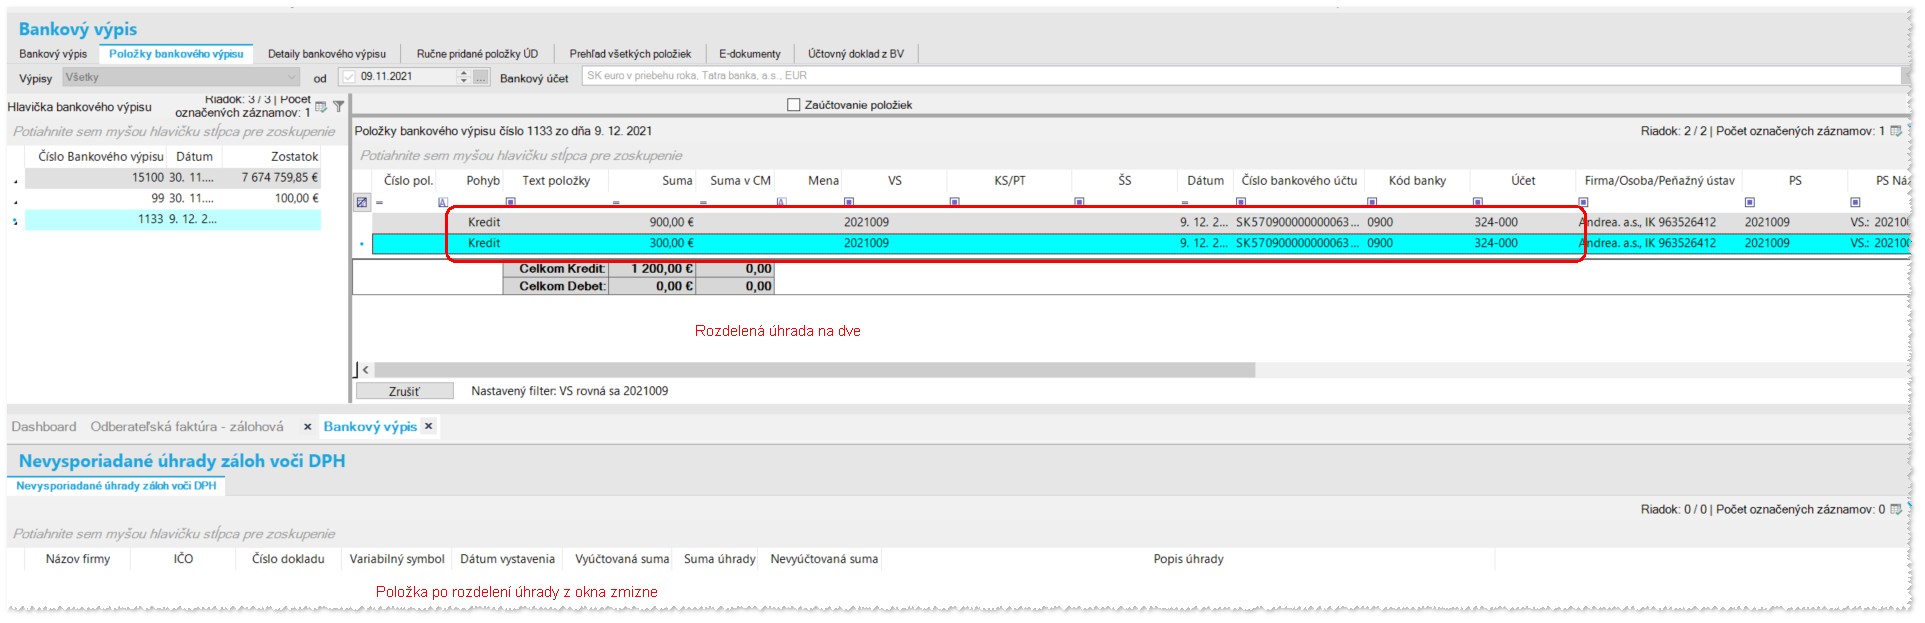The width and height of the screenshot is (1925, 623).
Task: Click the funnel filter icon in the header panel
Action: [x=339, y=106]
